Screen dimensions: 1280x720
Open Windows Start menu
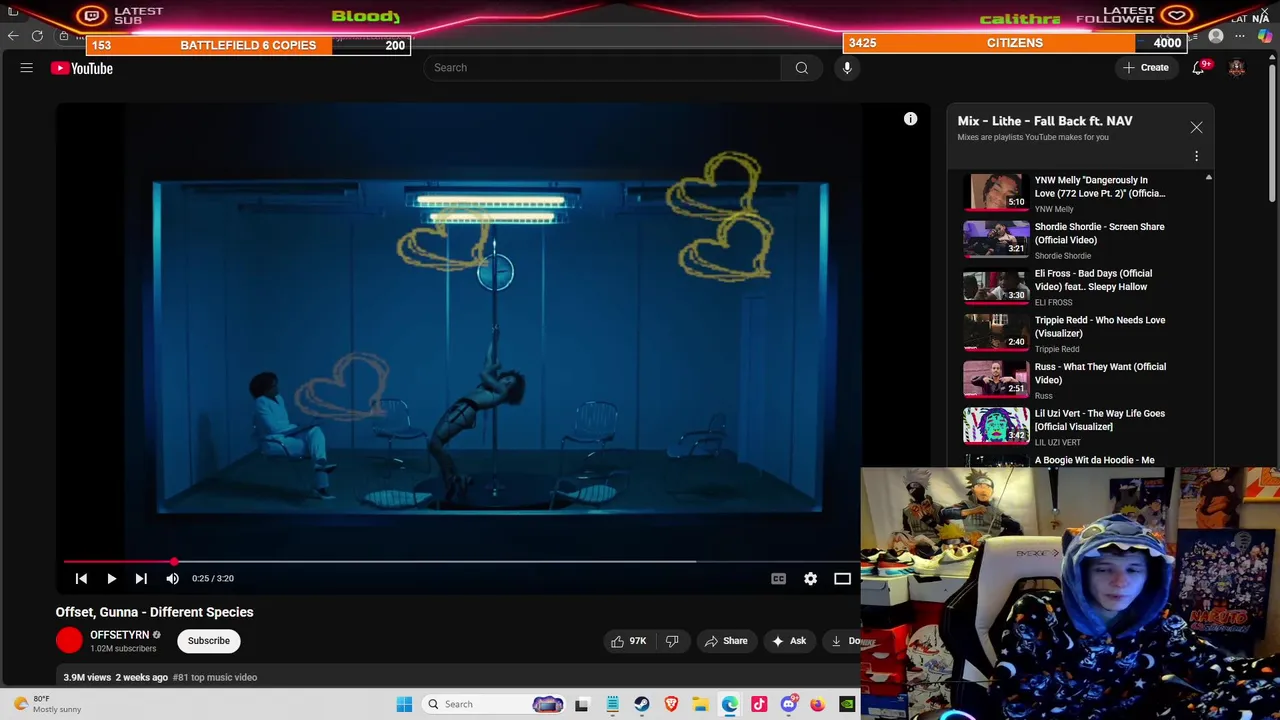pyautogui.click(x=404, y=704)
